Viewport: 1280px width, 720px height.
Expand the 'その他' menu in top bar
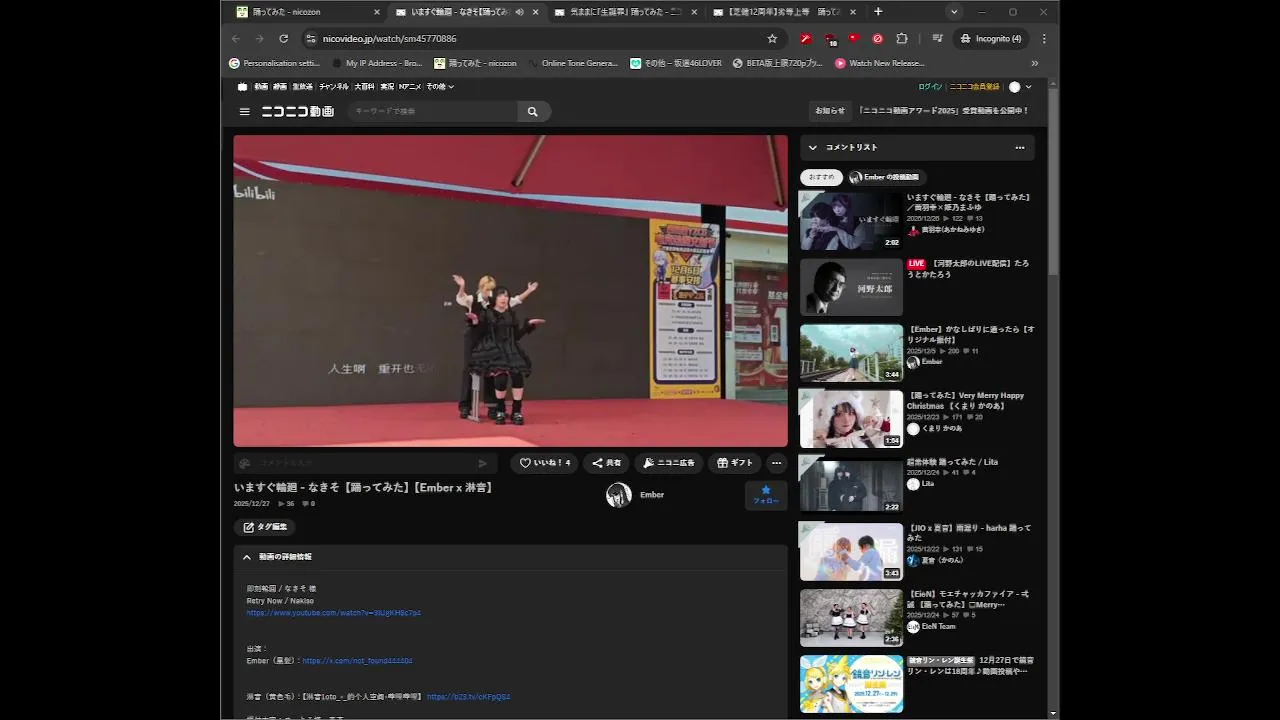[x=440, y=87]
